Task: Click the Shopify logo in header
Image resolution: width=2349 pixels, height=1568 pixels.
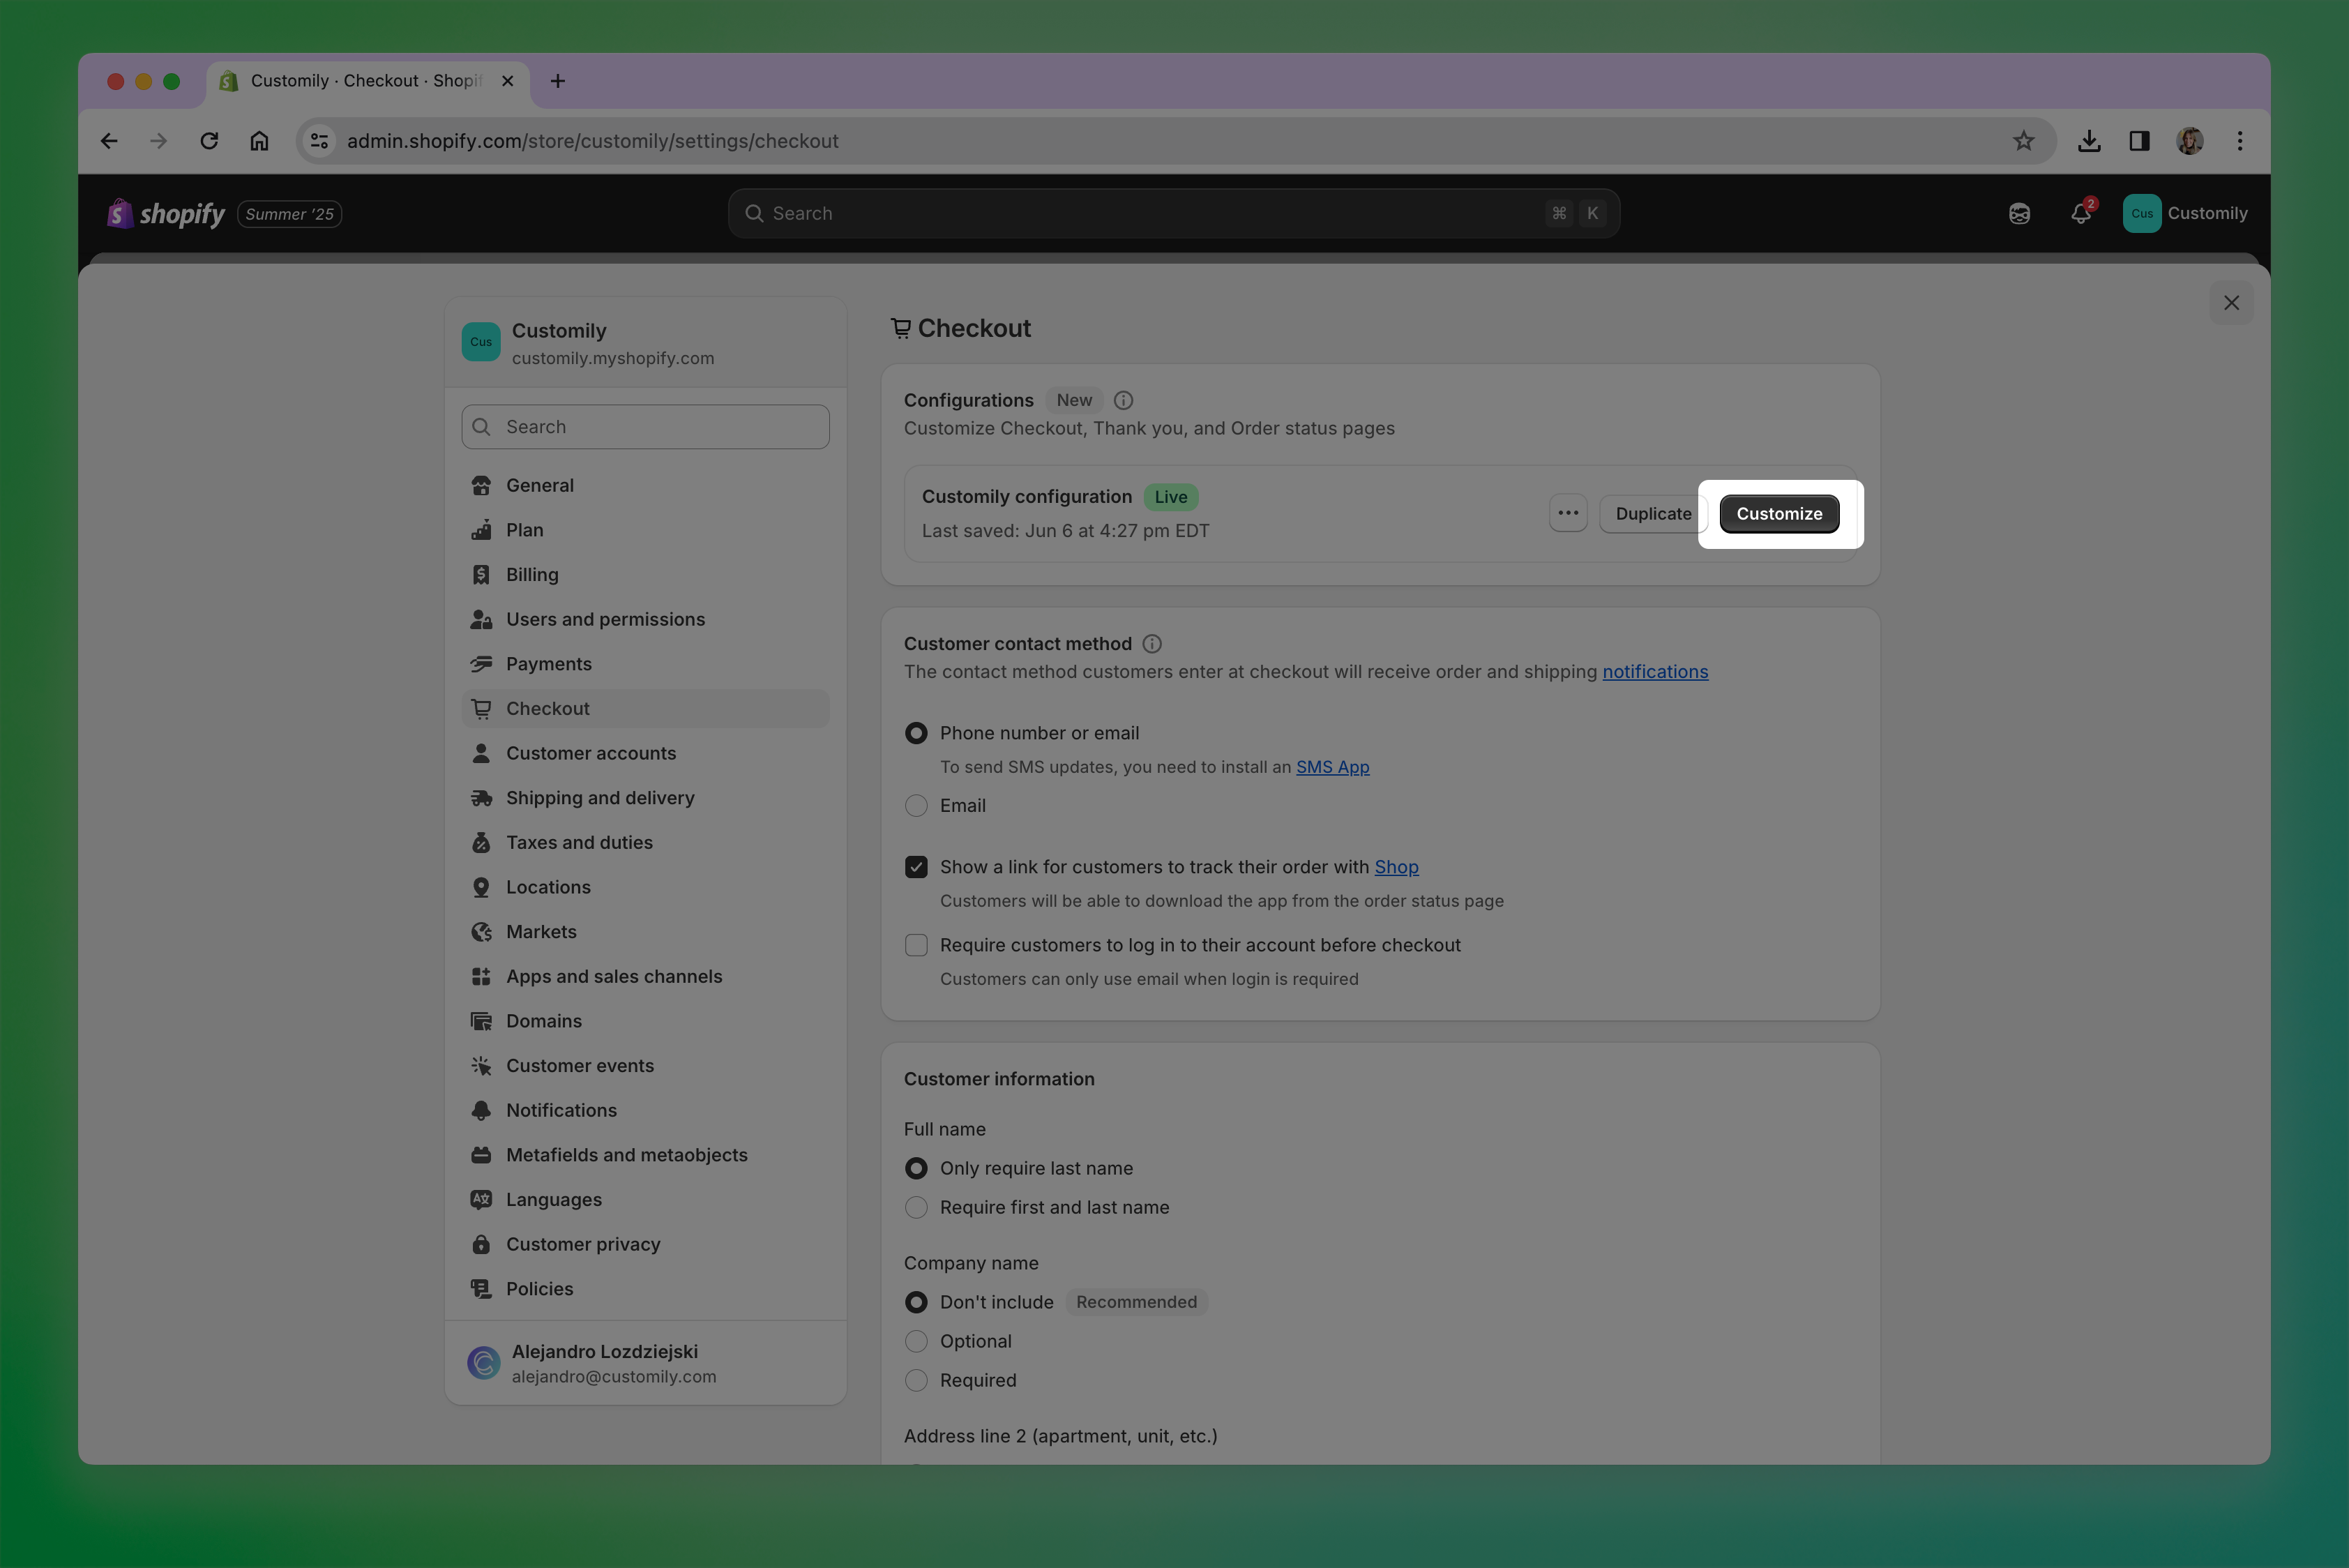Action: click(x=166, y=214)
